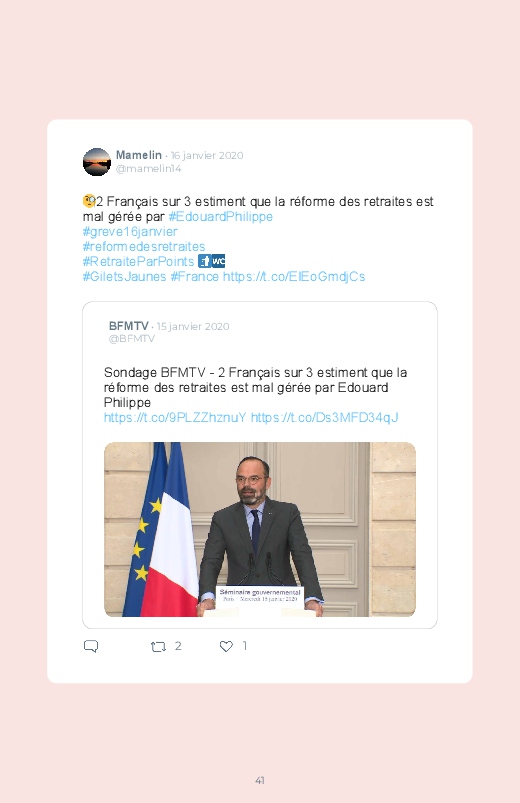Open the #EdouardPhilippe hashtag
Image resolution: width=520 pixels, height=803 pixels.
[221, 217]
